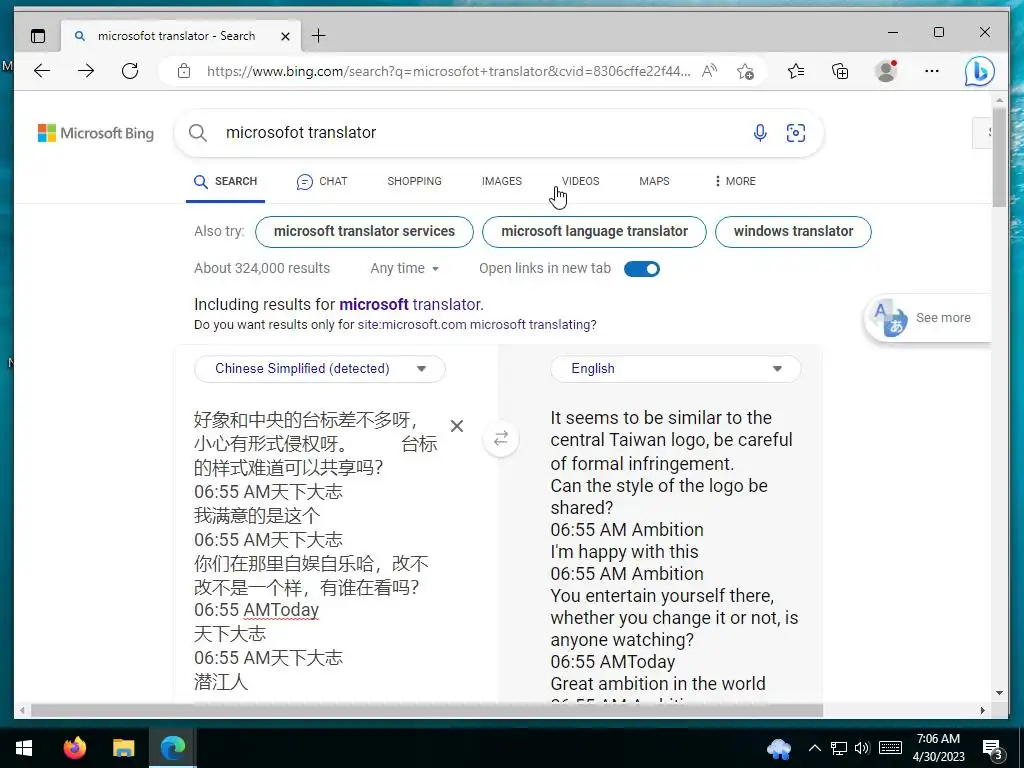
Task: Open network status tray icon
Action: click(839, 748)
